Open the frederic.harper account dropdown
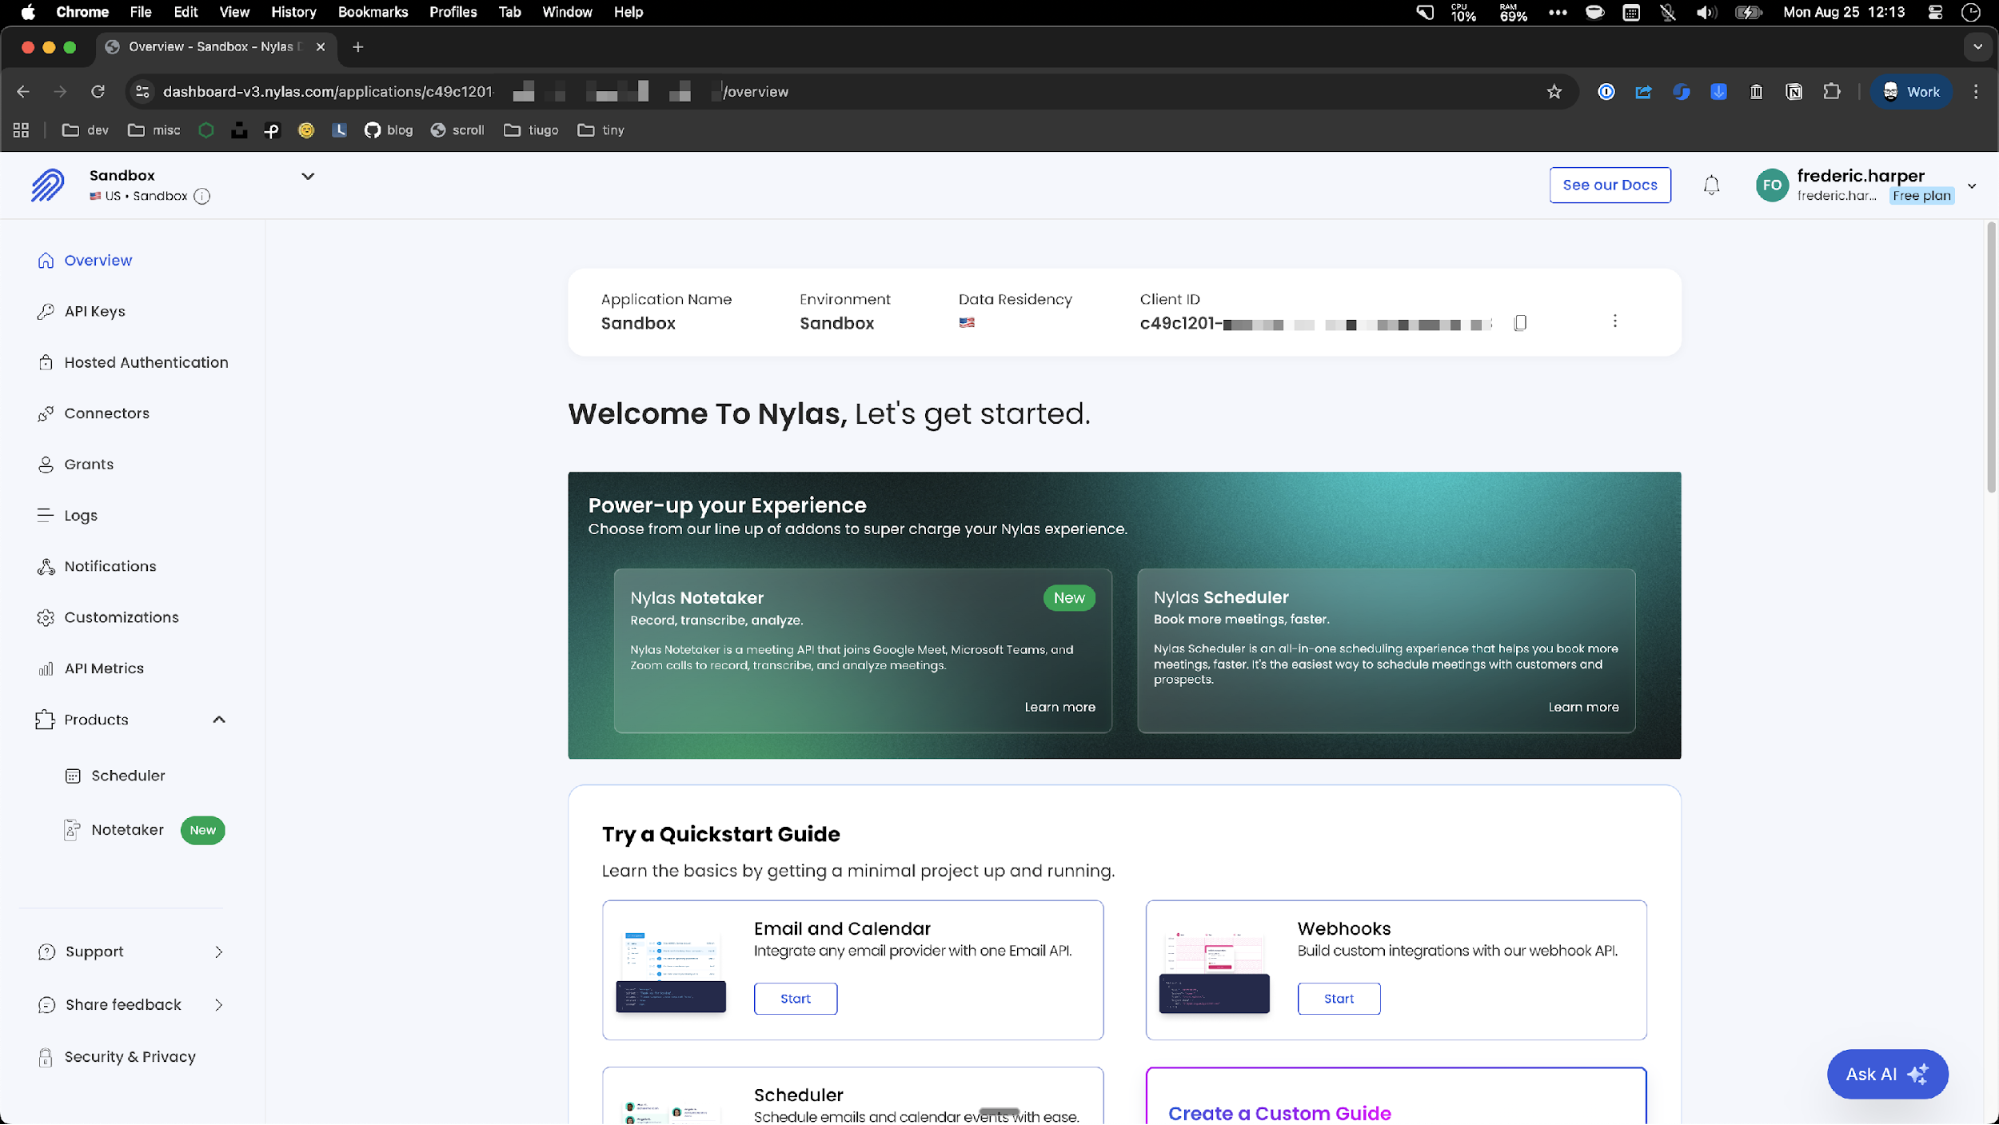Screen dimensions: 1999x1125 tap(1972, 186)
